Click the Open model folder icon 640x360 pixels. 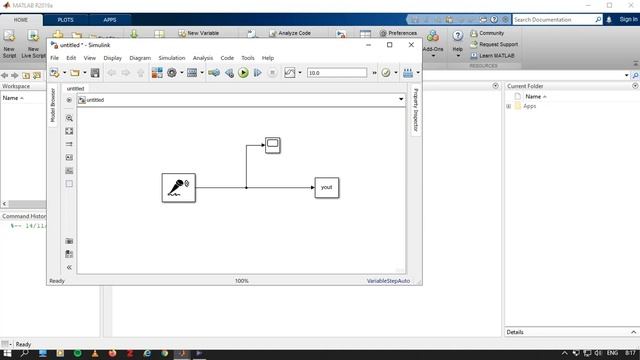pyautogui.click(x=75, y=73)
